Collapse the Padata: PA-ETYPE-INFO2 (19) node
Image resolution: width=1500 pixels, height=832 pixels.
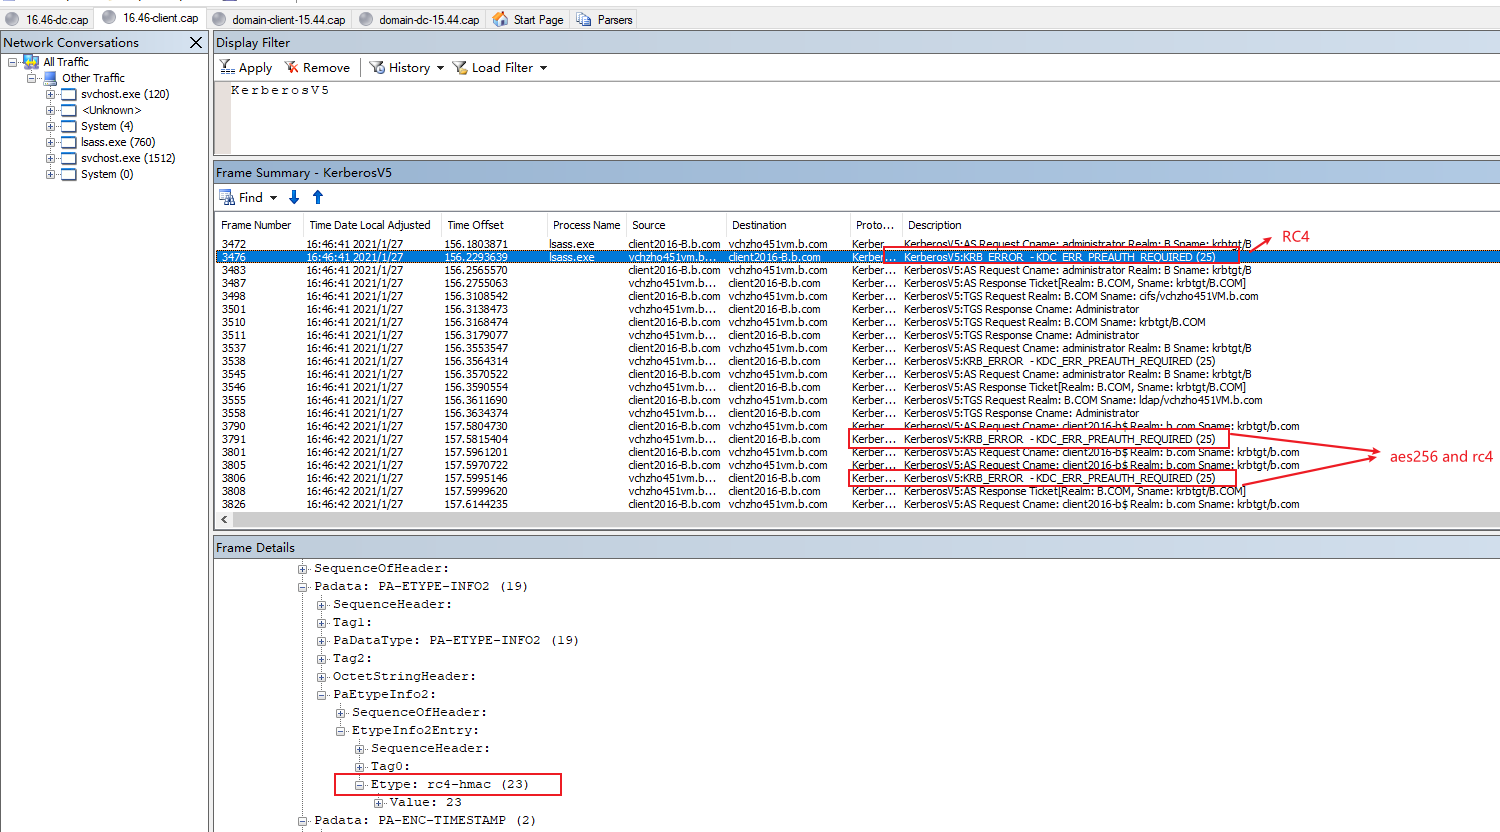[302, 587]
